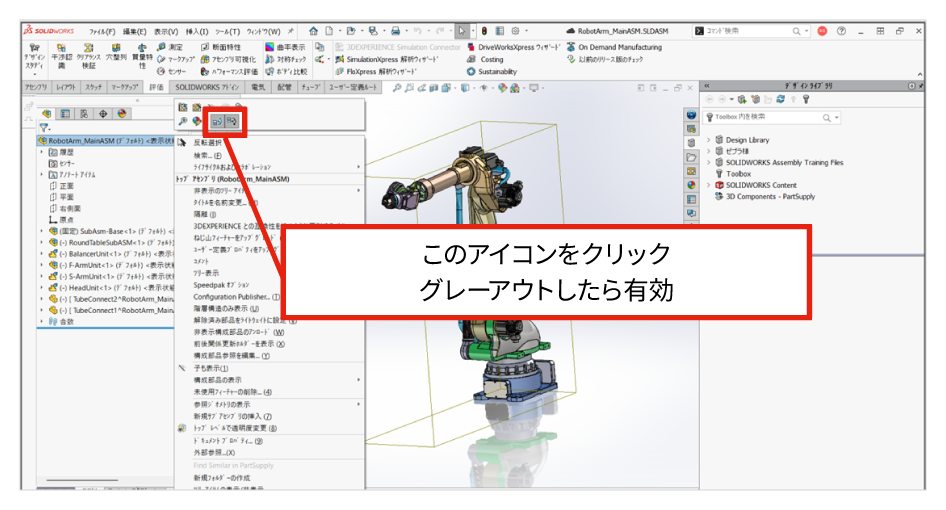Click the On Demand Manufacturing icon
This screenshot has width=946, height=510.
point(570,47)
